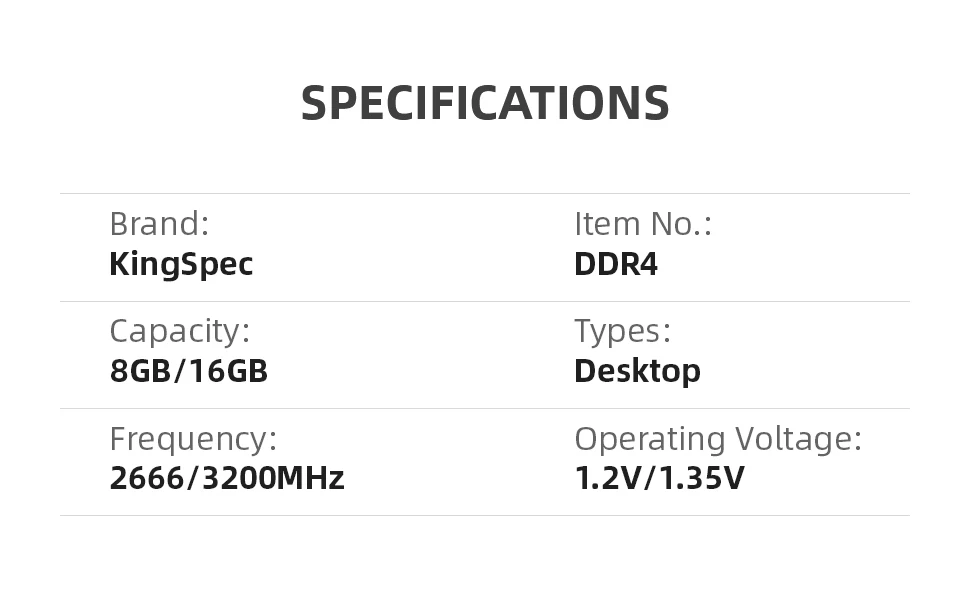This screenshot has height=600, width=970.
Task: Select the DDR4 item value
Action: pyautogui.click(x=616, y=264)
